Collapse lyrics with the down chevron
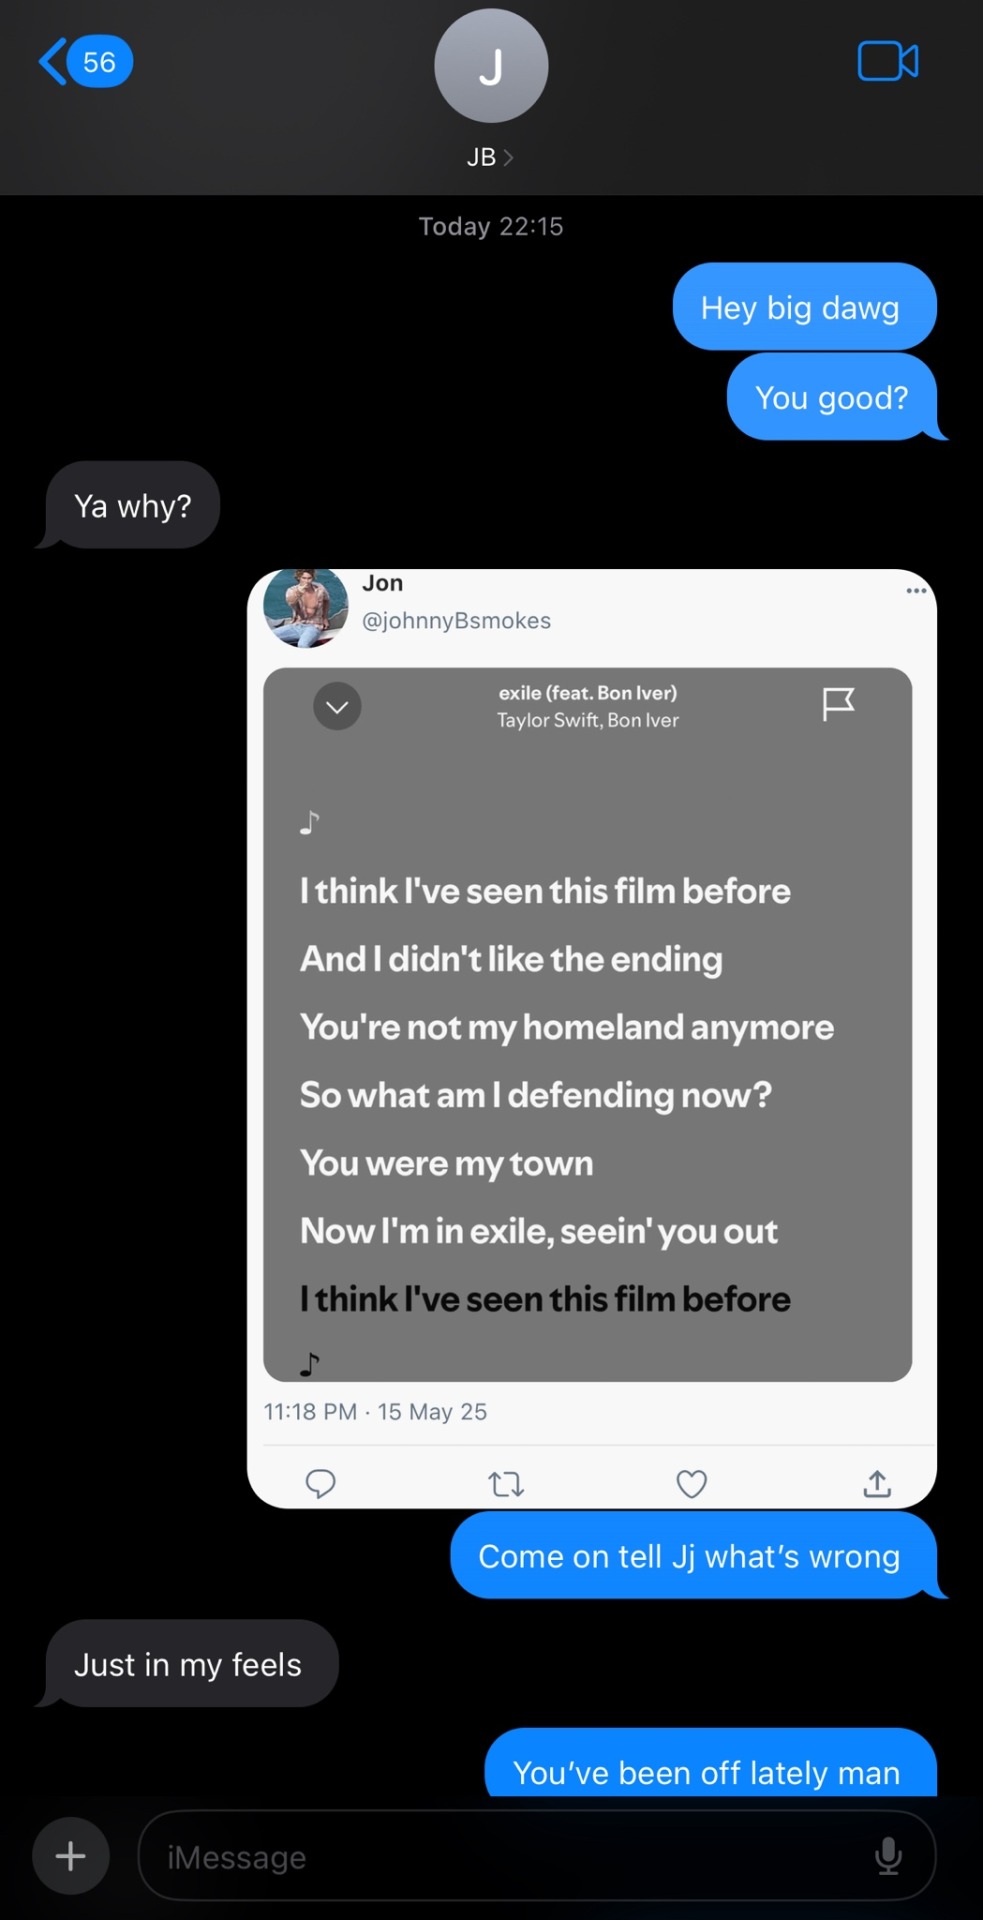 click(338, 707)
